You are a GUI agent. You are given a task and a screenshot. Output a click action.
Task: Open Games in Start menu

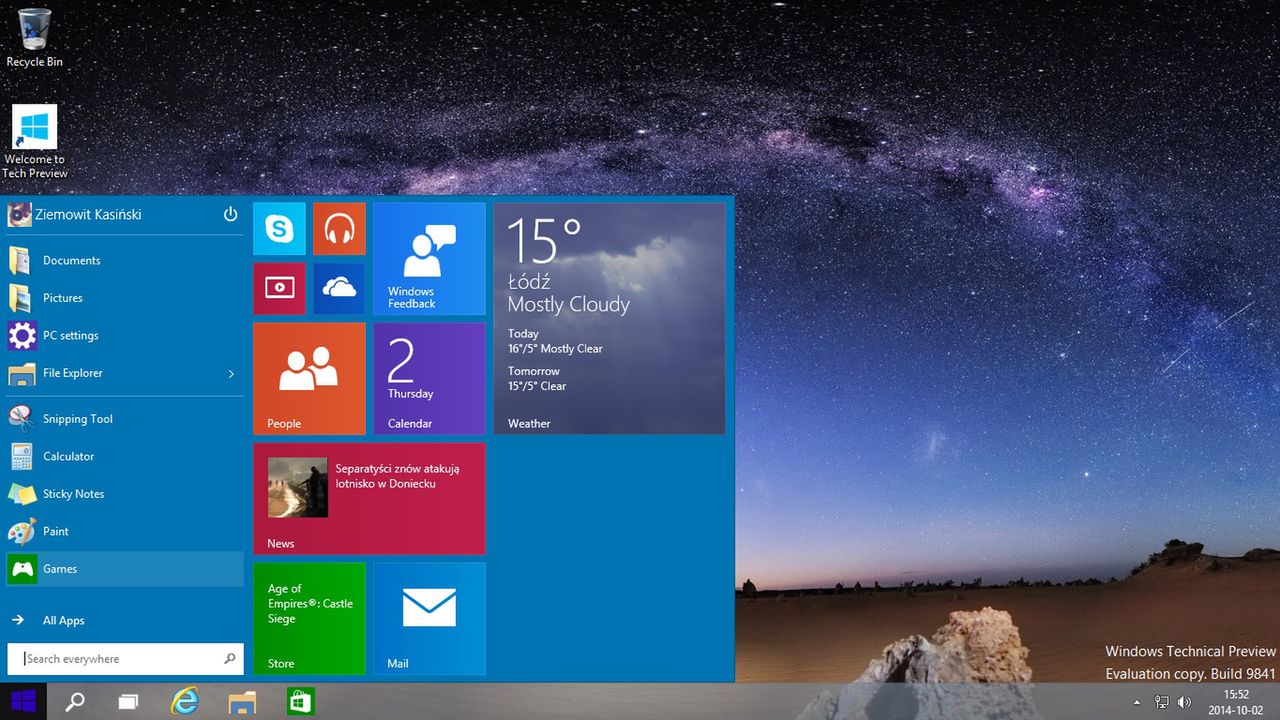click(125, 569)
